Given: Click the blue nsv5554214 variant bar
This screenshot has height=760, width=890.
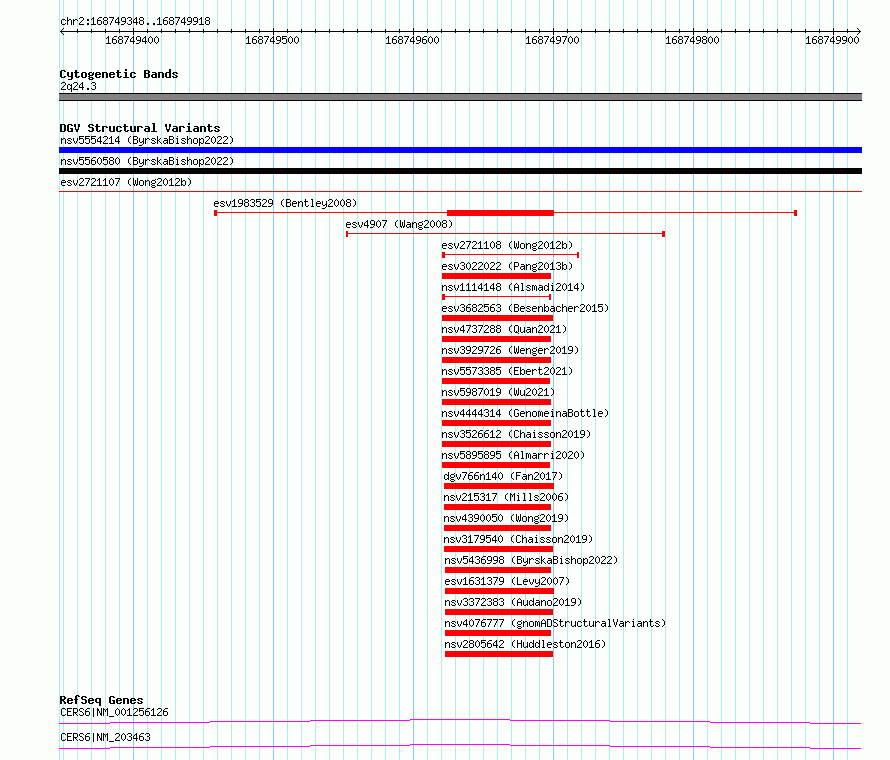Looking at the screenshot, I should pos(460,150).
